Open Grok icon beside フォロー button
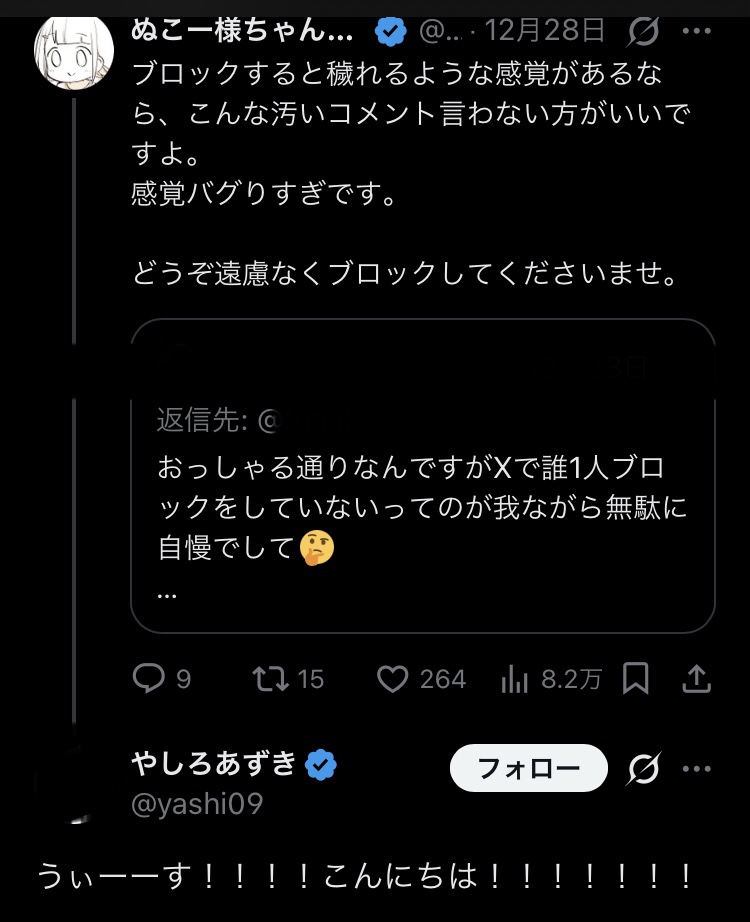 643,768
